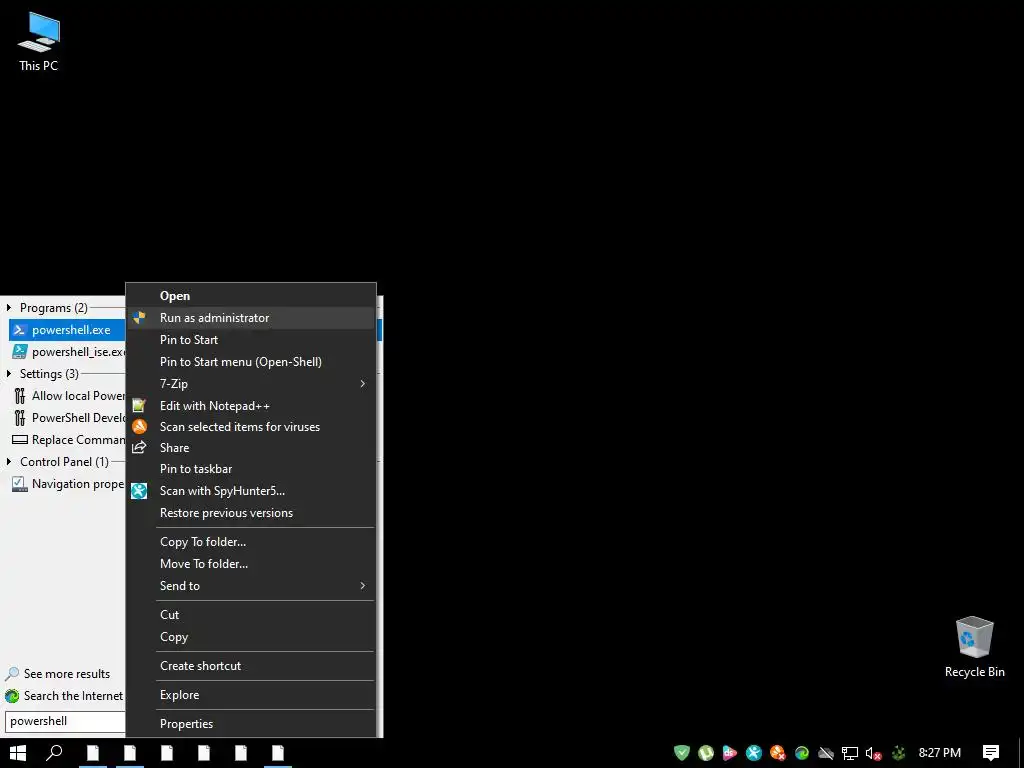Screen dimensions: 1024x768
Task: Click the muted volume tray icon
Action: (874, 753)
